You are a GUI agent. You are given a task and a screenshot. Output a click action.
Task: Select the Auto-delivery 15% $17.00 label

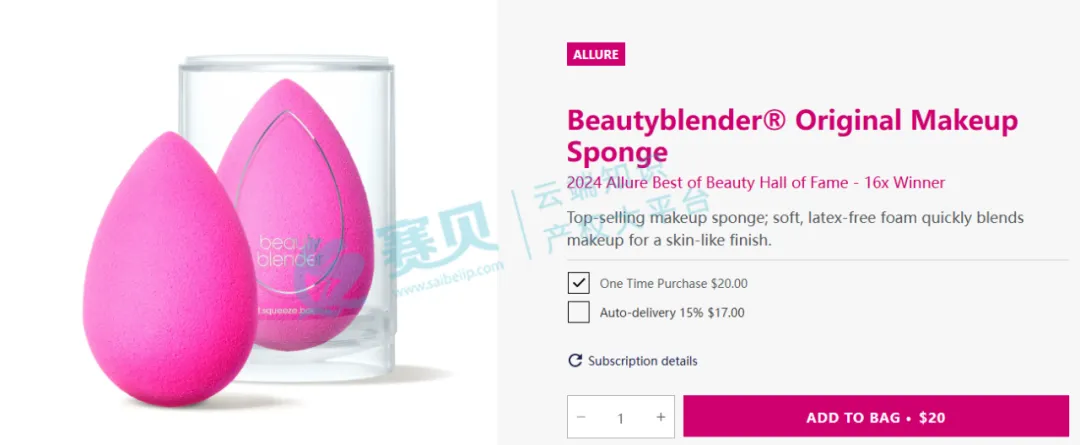672,313
